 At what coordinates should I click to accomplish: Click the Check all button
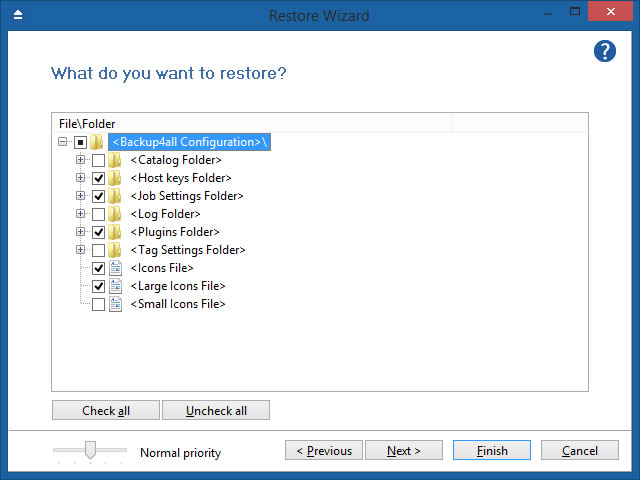pyautogui.click(x=106, y=410)
